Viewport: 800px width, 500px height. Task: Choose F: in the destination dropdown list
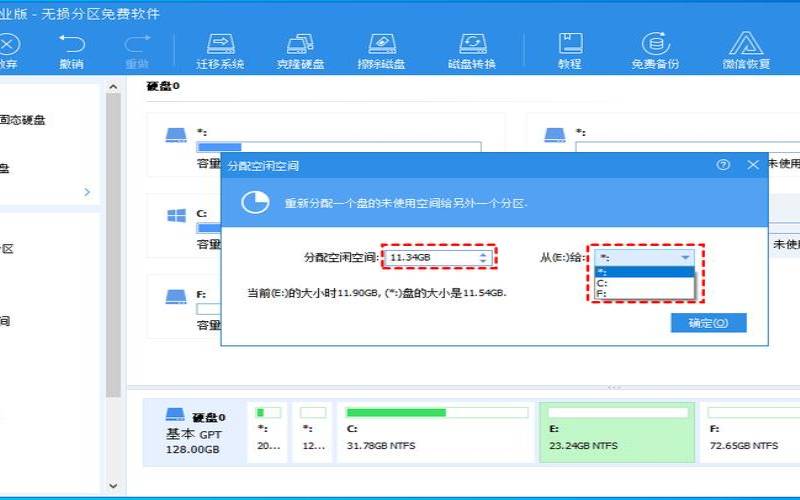point(644,293)
